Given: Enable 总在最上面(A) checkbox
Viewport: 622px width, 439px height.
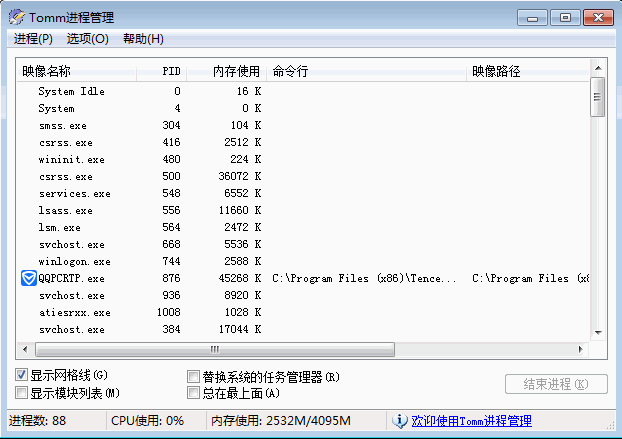Looking at the screenshot, I should click(x=193, y=393).
